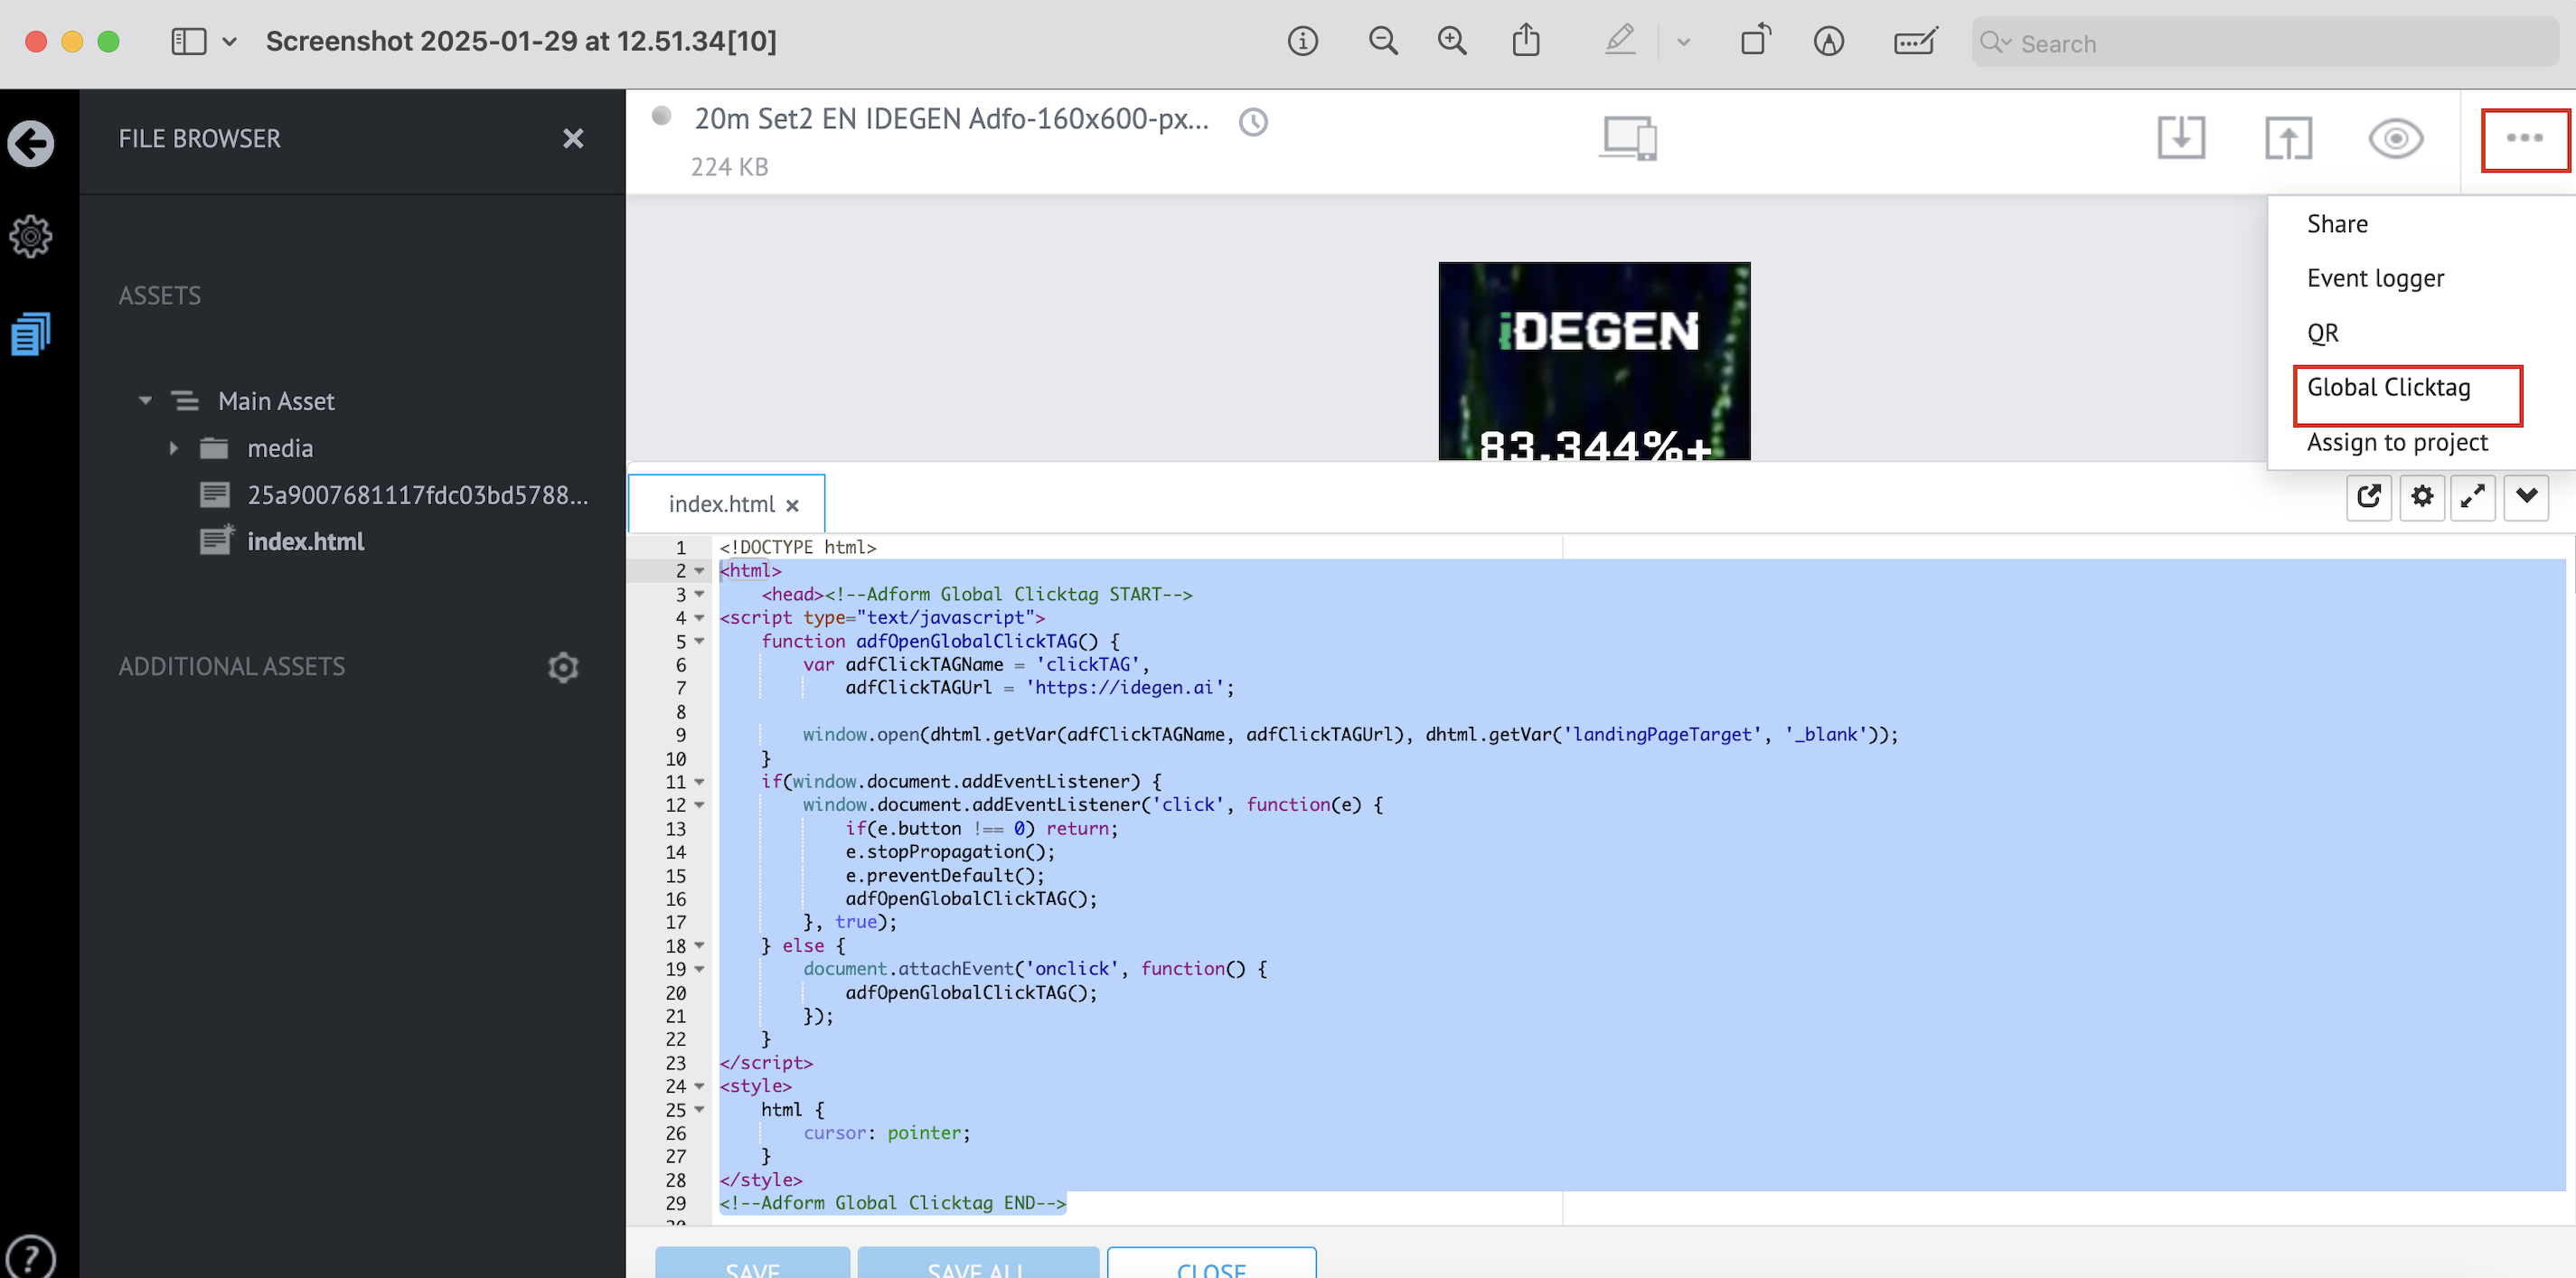Click the banner title 20m Set2 EN IDEGEN
The width and height of the screenshot is (2576, 1278).
[951, 119]
